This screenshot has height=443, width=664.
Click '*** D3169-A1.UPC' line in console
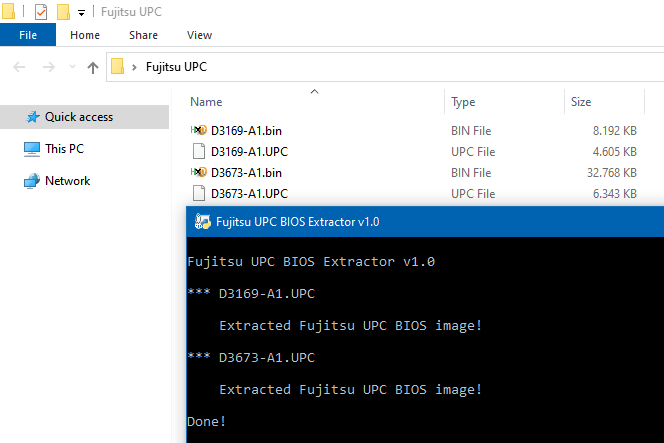[251, 293]
